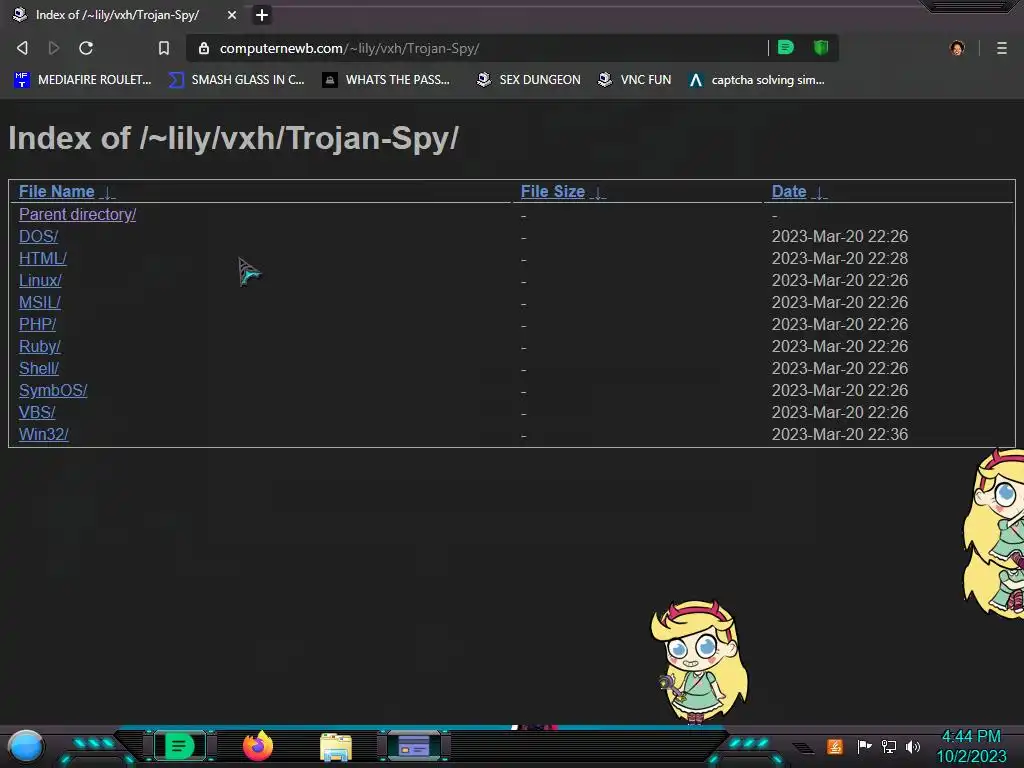Viewport: 1024px width, 768px height.
Task: Open the MSIL/ folder
Action: [39, 302]
